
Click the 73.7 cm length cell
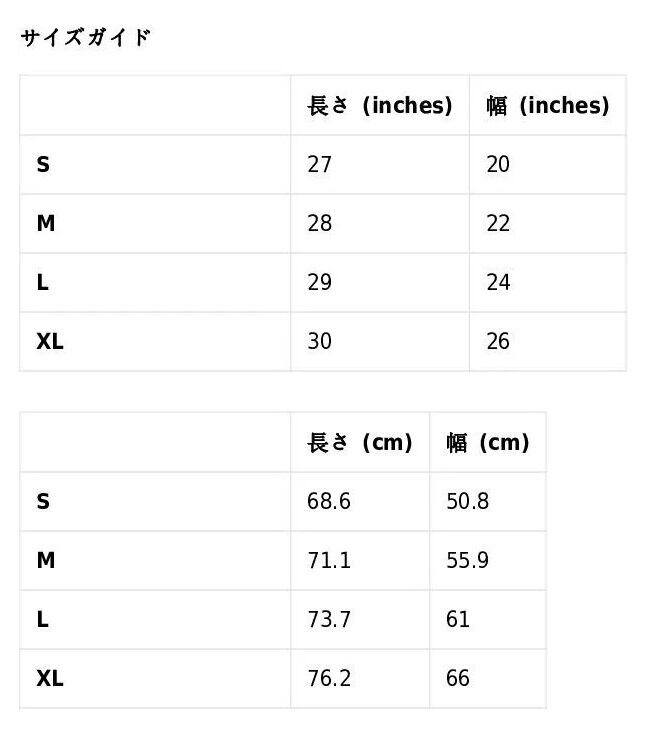(328, 620)
